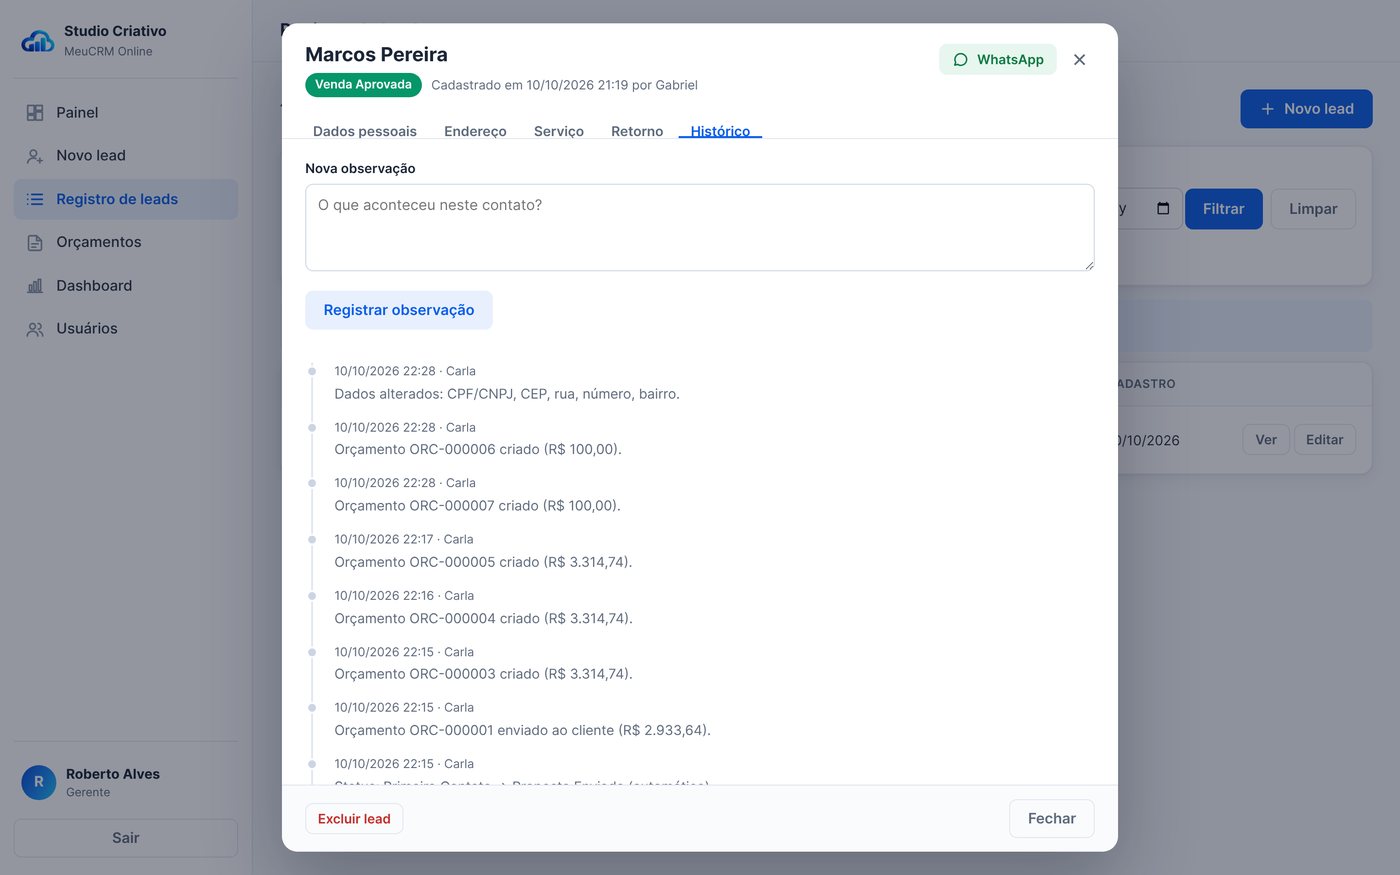Viewport: 1400px width, 875px height.
Task: Click the Registrar observação button
Action: pos(399,310)
